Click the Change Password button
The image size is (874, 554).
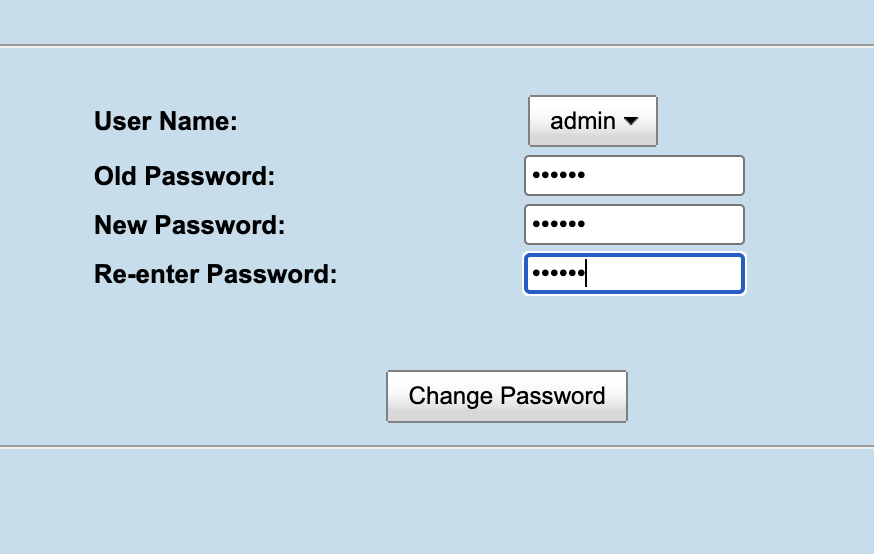point(507,396)
